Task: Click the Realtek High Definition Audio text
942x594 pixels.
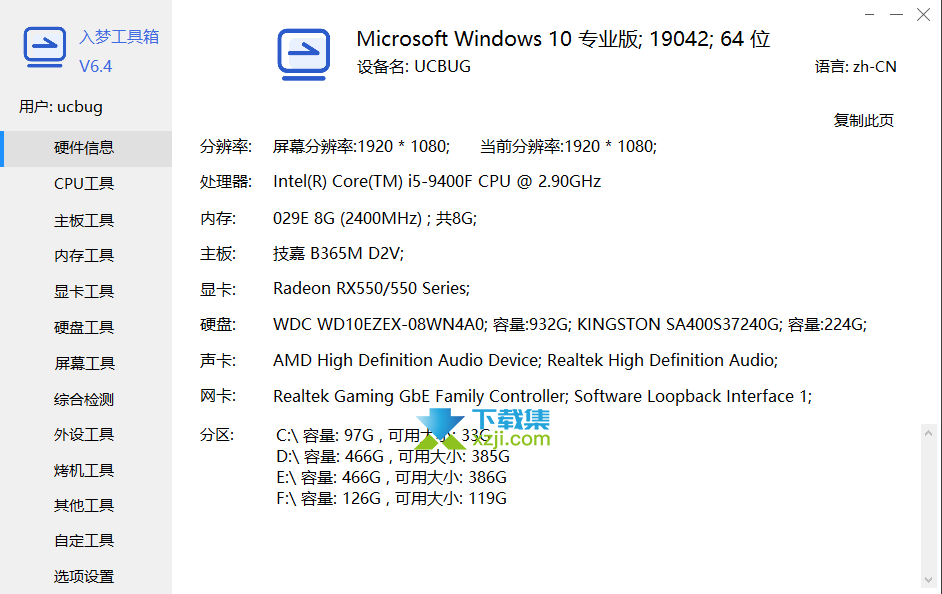Action: tap(663, 360)
